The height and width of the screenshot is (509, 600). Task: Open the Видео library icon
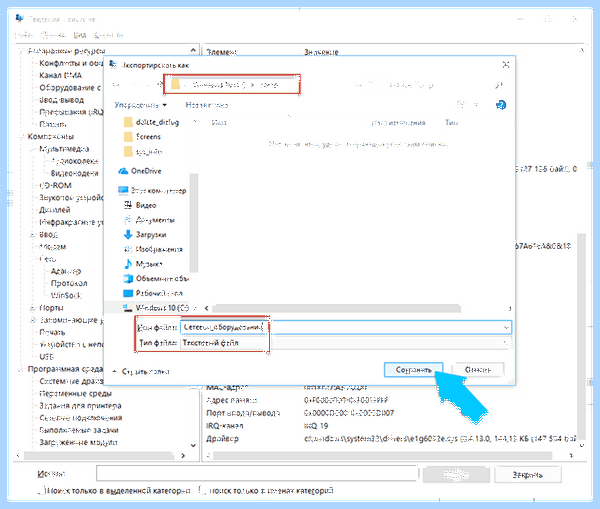tap(128, 205)
